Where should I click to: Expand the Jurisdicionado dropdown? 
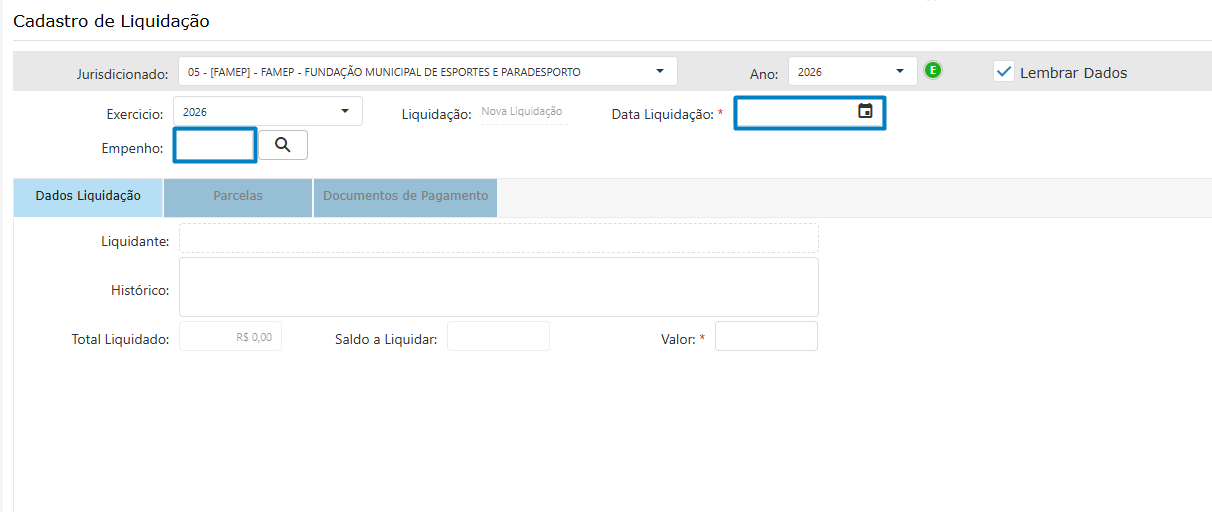click(x=659, y=71)
